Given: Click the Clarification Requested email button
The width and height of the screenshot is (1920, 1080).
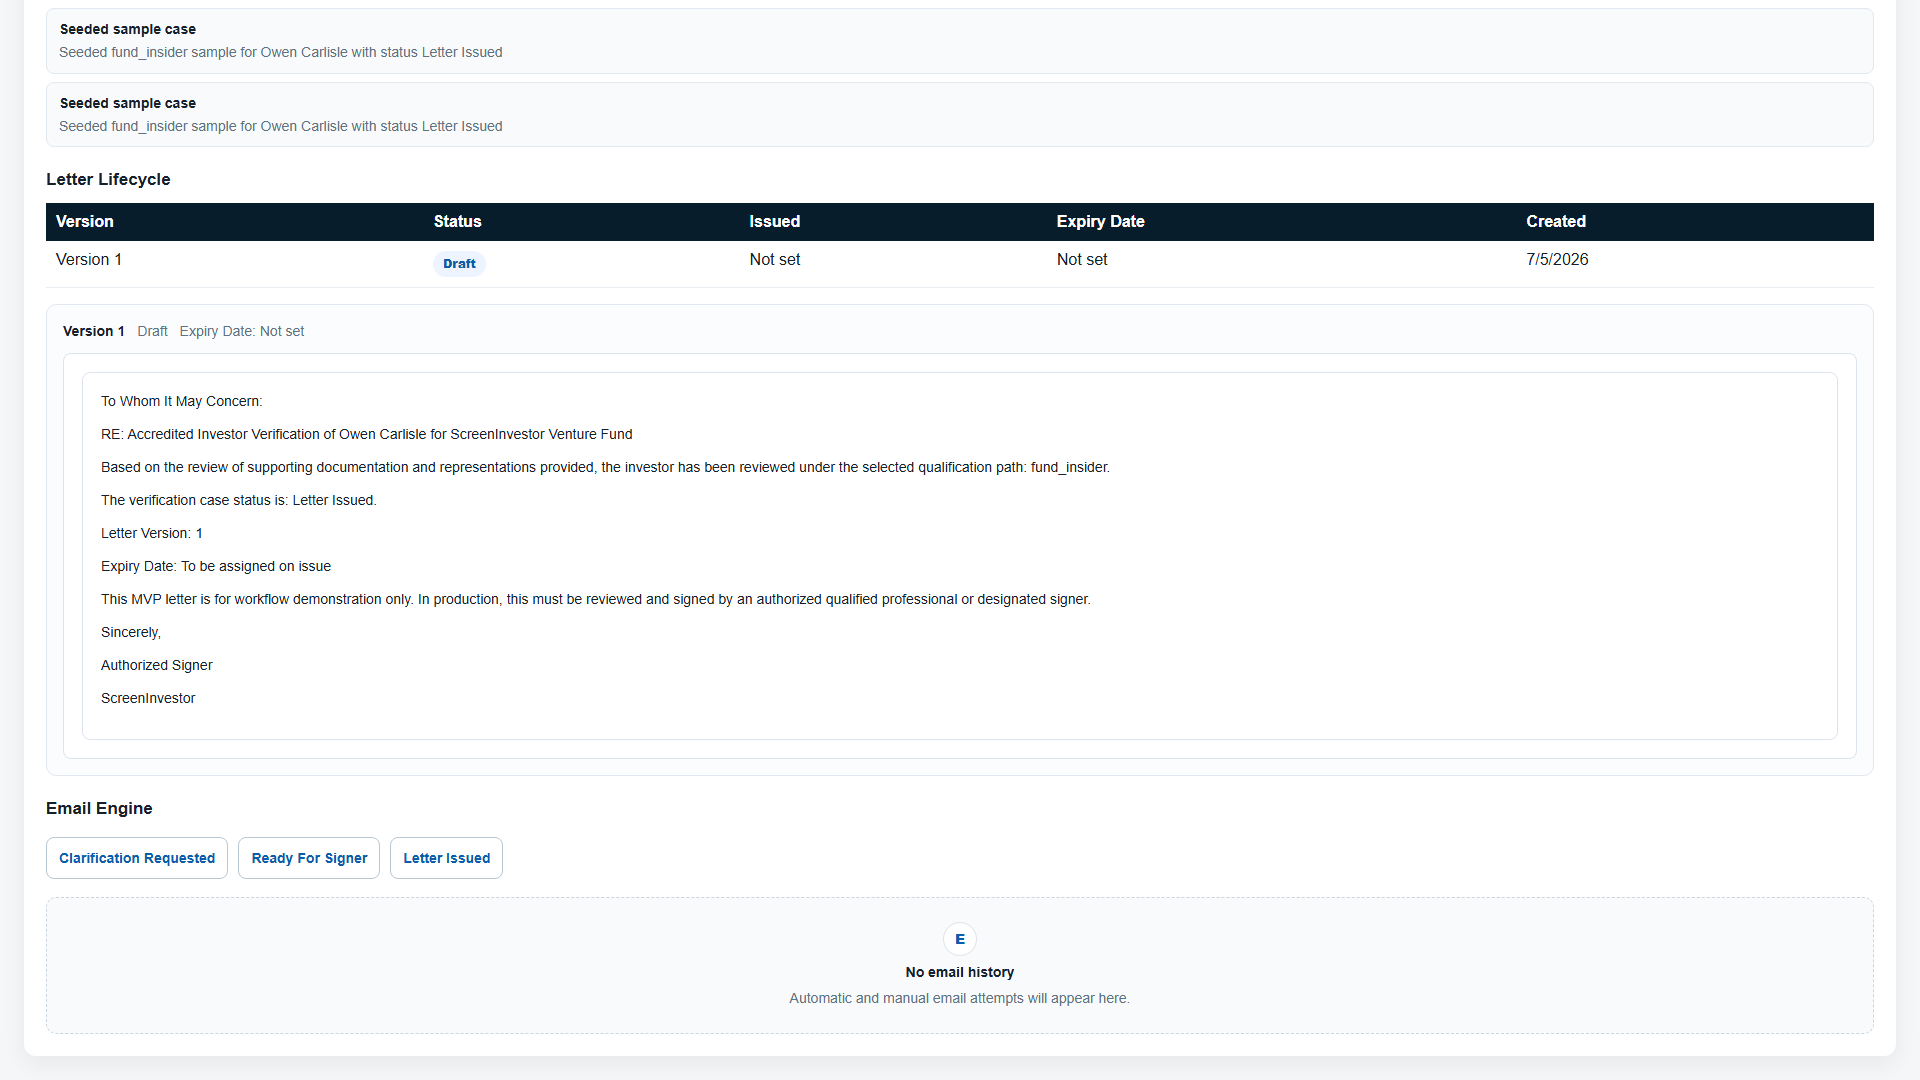Looking at the screenshot, I should click(137, 858).
